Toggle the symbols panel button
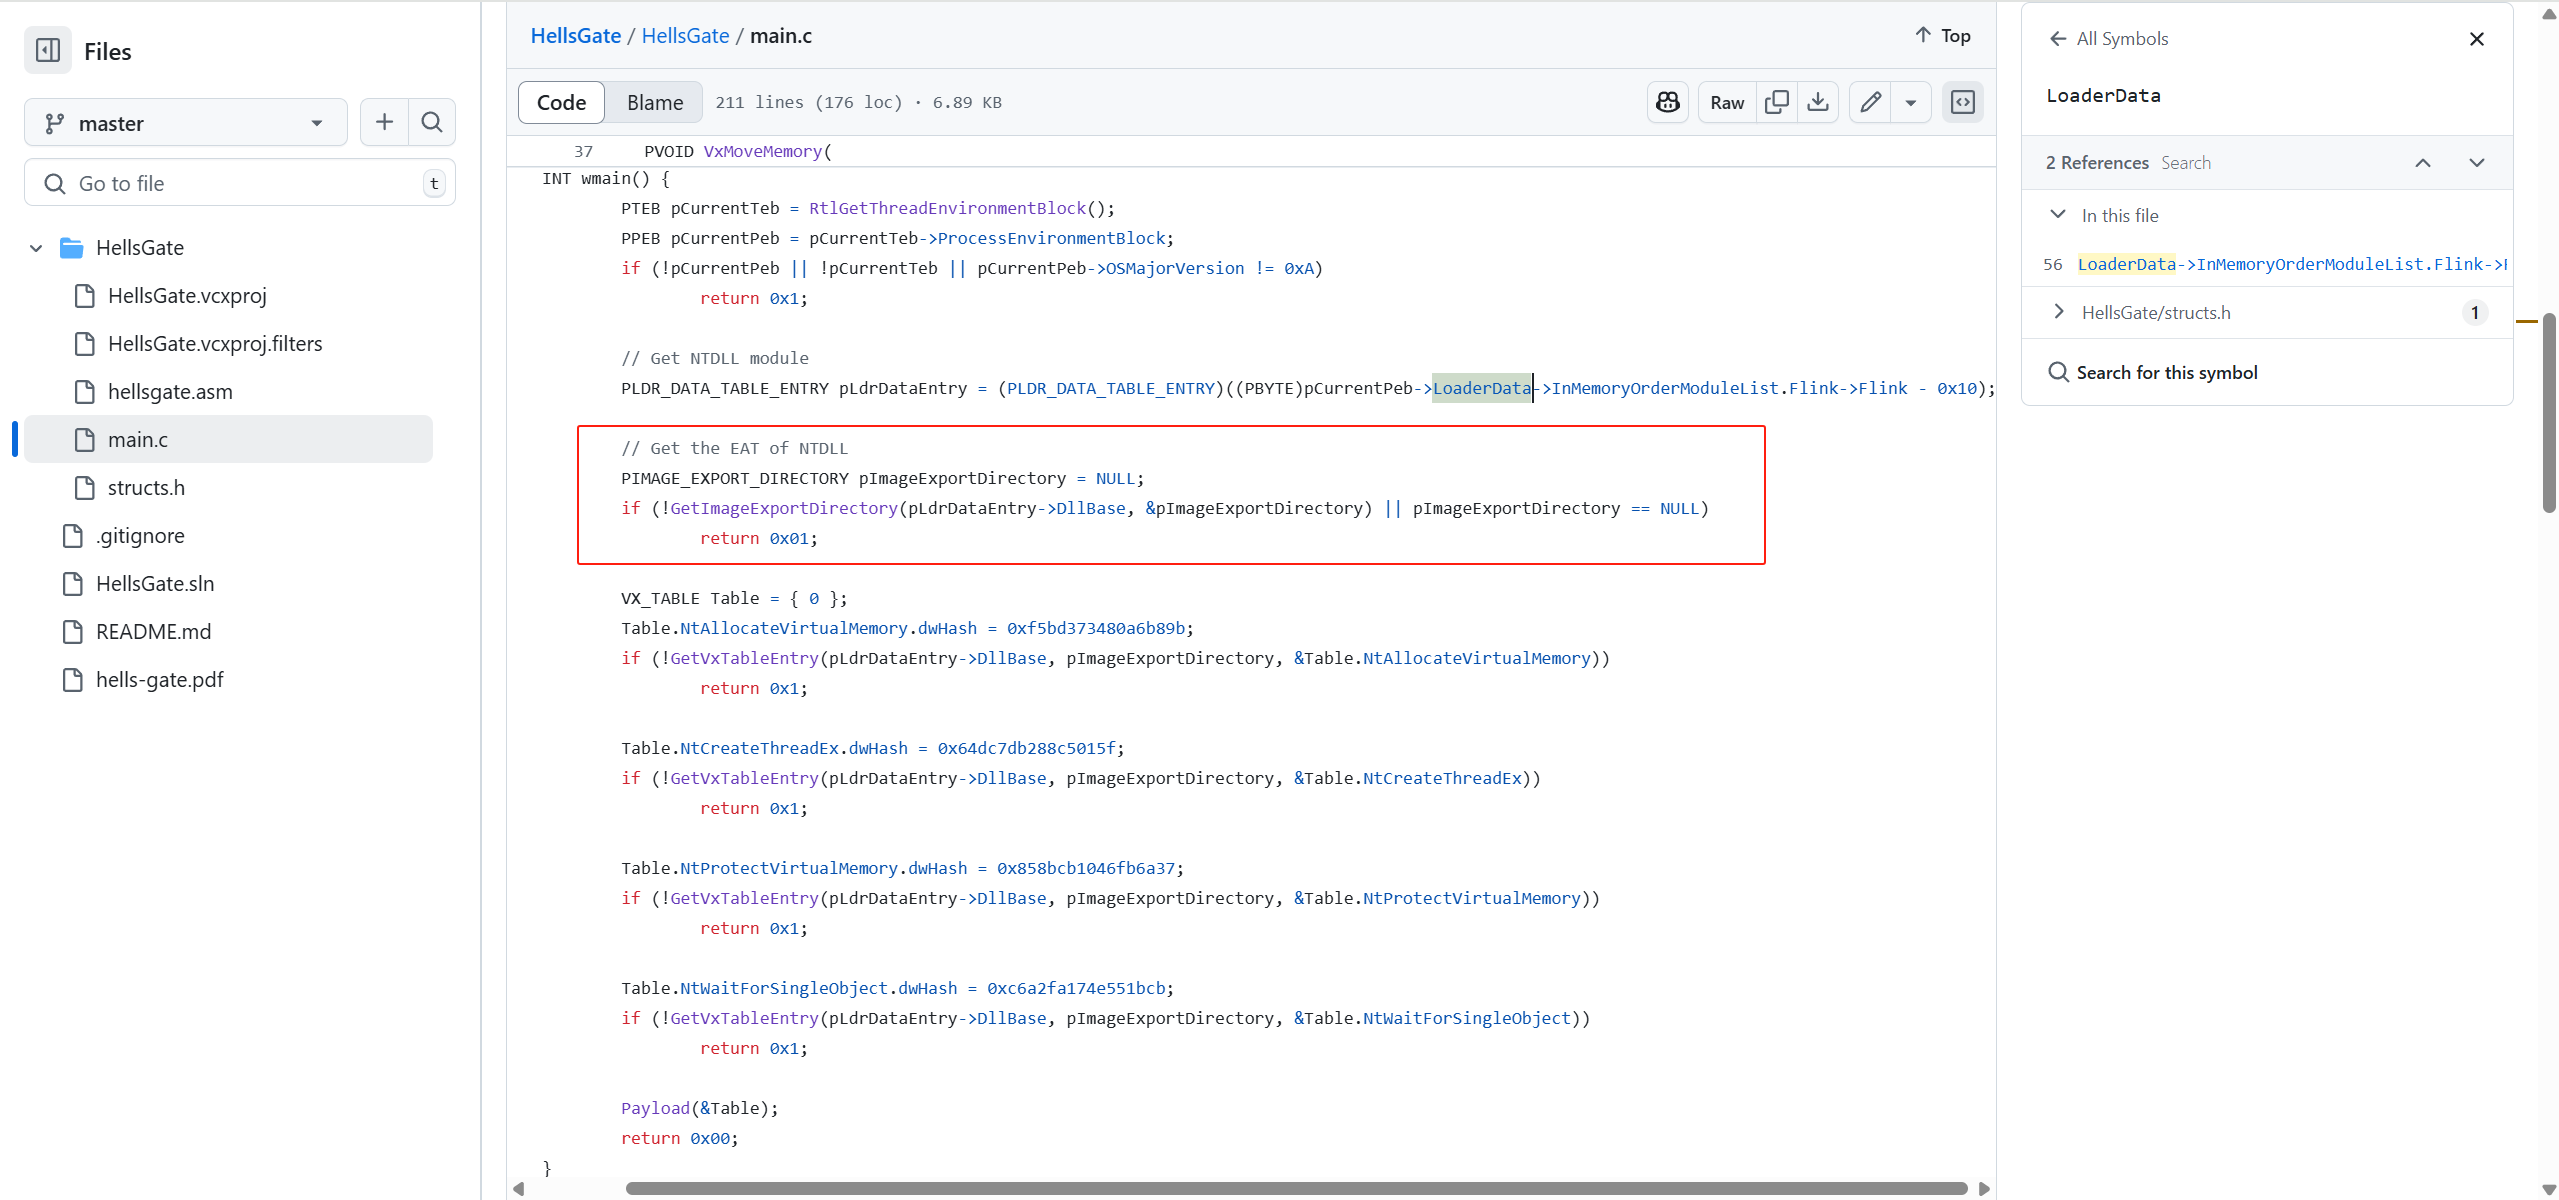Image resolution: width=2559 pixels, height=1200 pixels. click(x=1963, y=102)
